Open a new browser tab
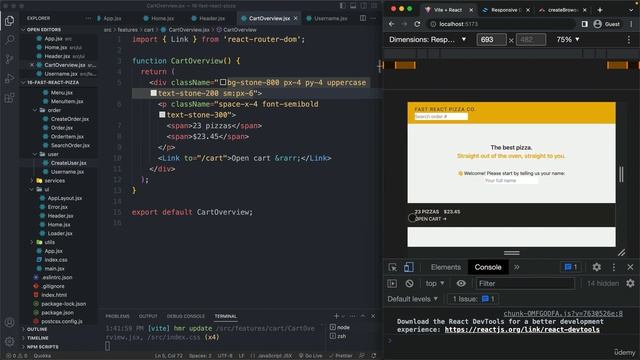 click(600, 10)
